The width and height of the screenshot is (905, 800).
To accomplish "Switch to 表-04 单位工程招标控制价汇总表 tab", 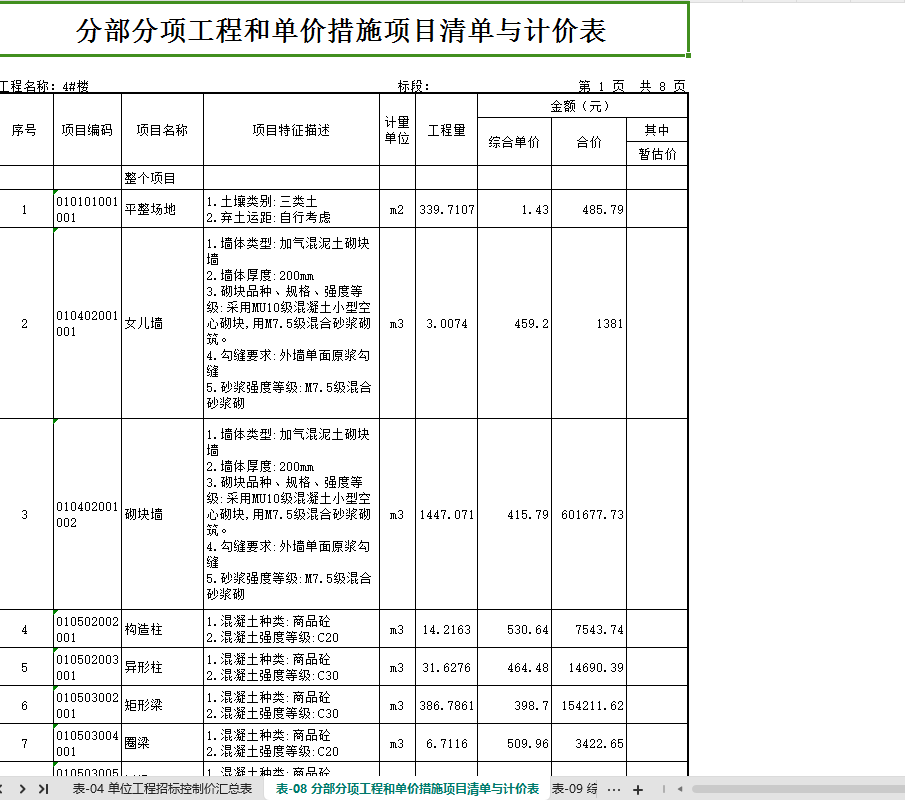I will (x=162, y=788).
